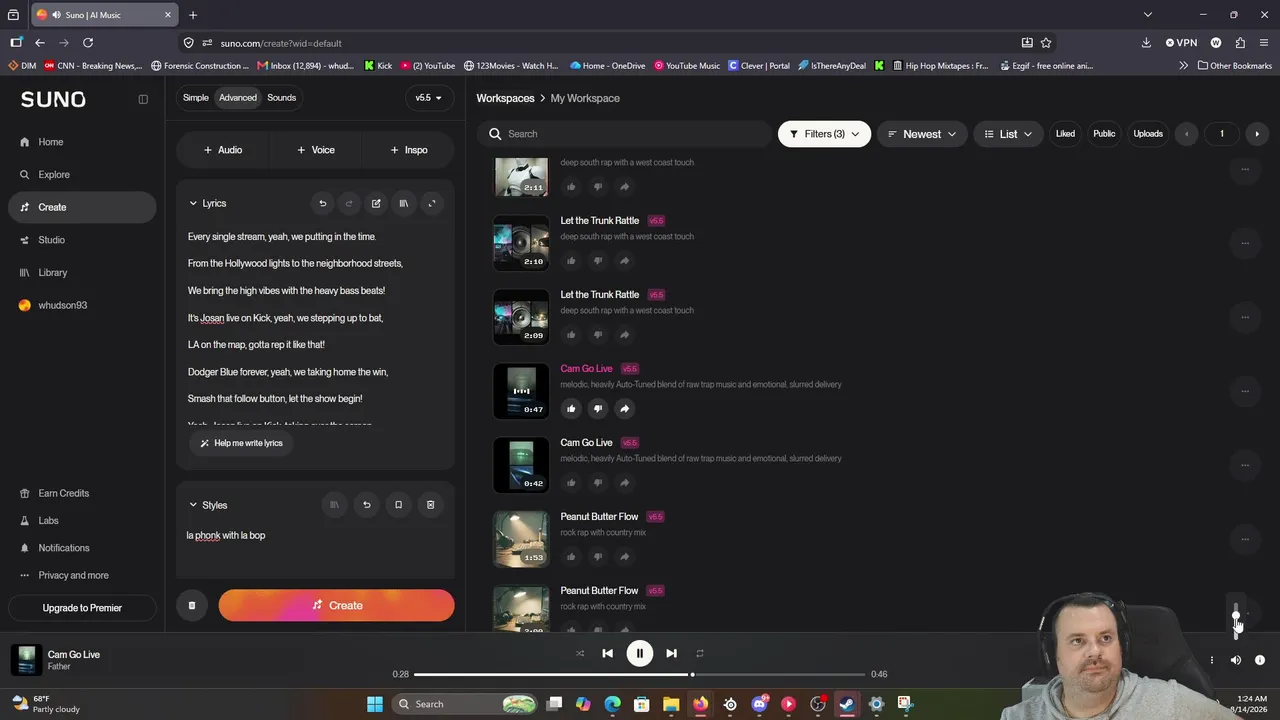
Task: Open the first Peanut Butter Flow thumbnail
Action: coord(521,539)
